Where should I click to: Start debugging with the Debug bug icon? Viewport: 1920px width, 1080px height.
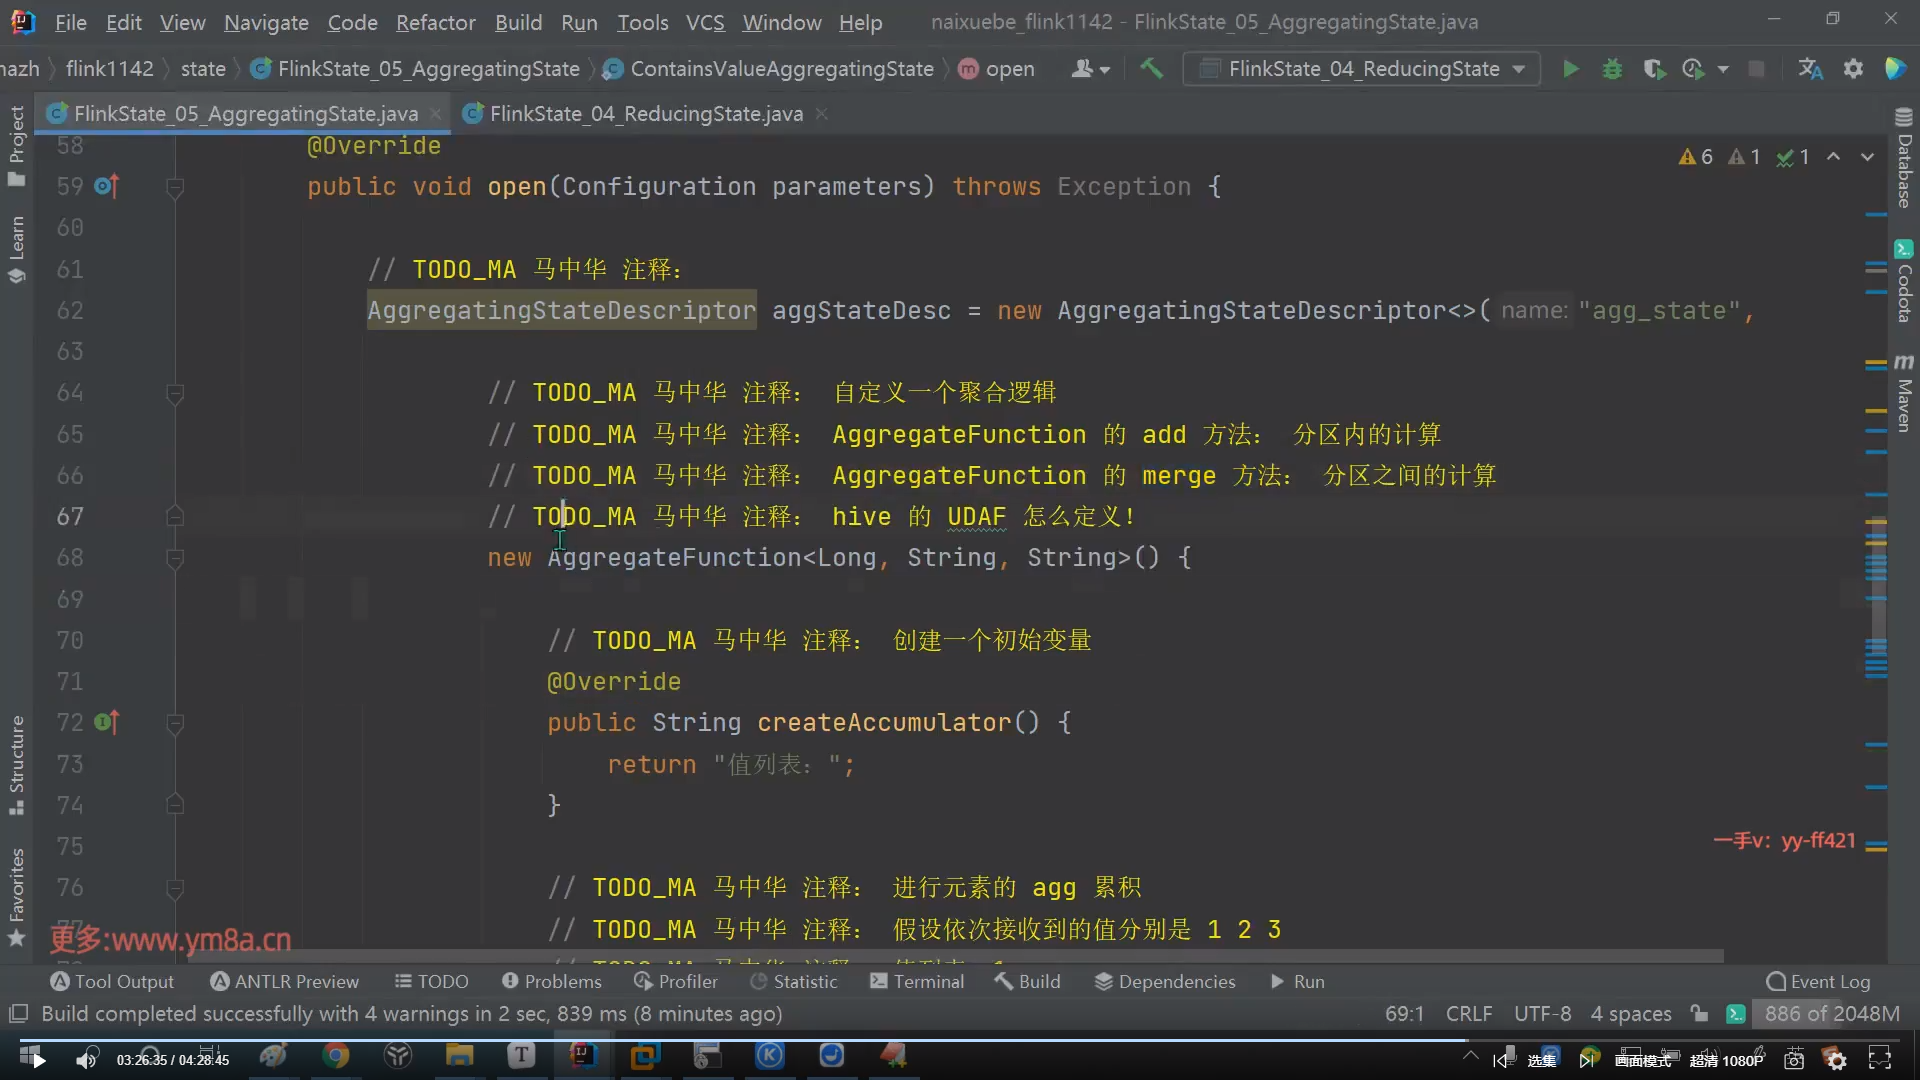1612,69
